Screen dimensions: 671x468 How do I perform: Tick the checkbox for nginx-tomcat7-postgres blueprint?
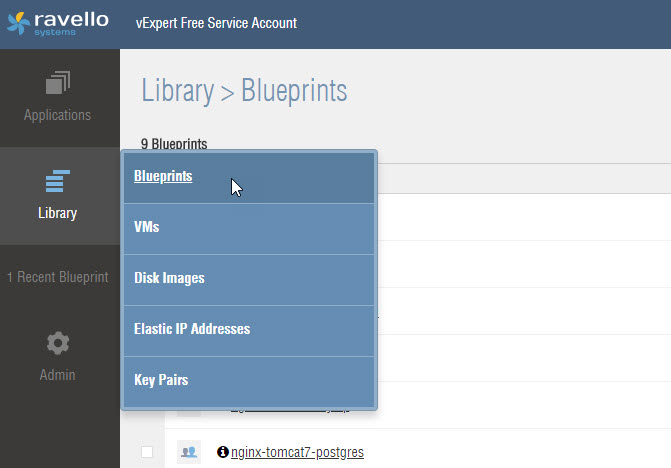147,452
